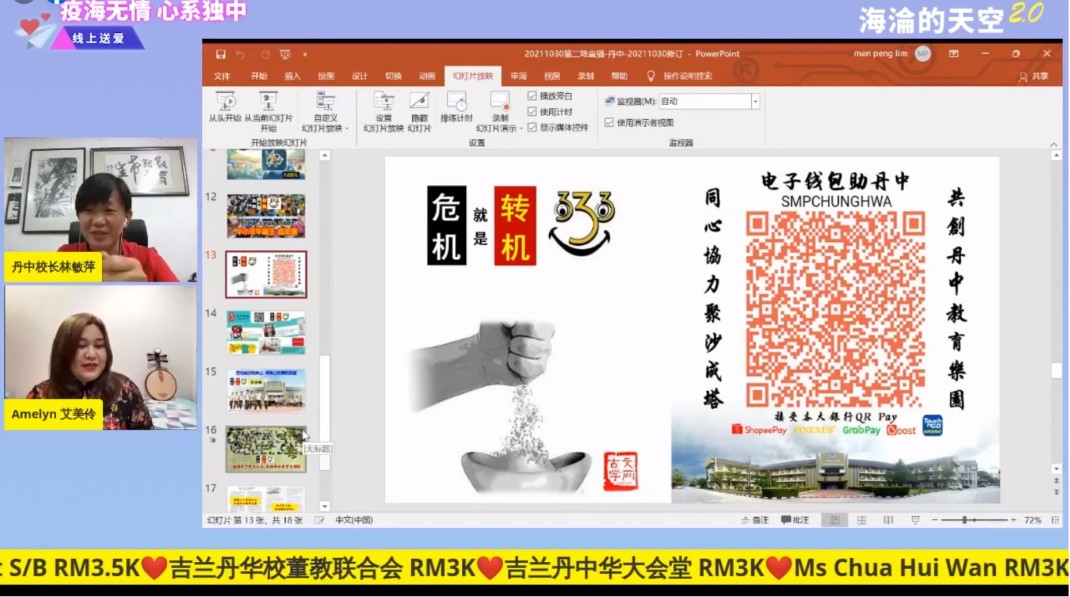Toggle the Play Narrations (播放旁白) checkbox
Viewport: 1070px width, 597px height.
pyautogui.click(x=533, y=96)
